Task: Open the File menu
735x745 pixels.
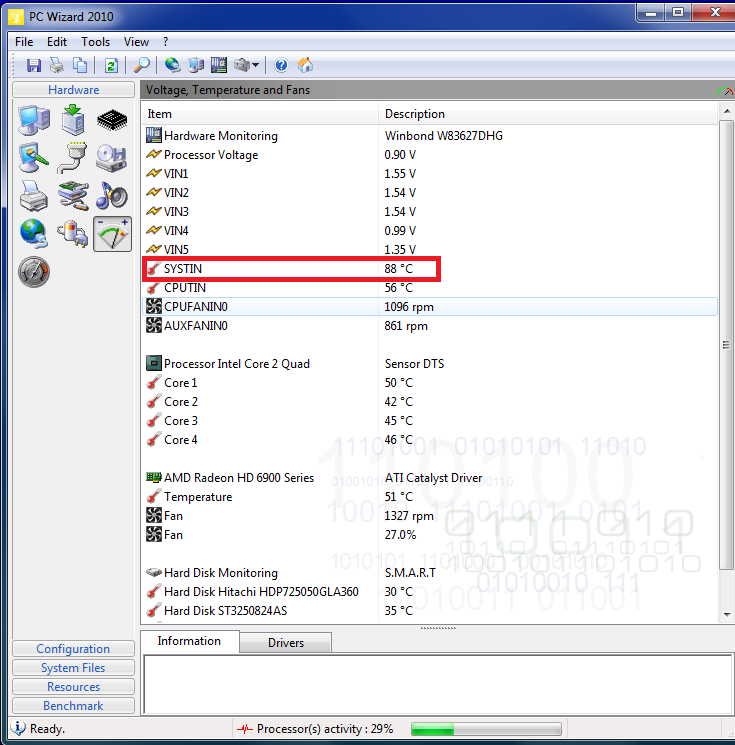Action: [24, 42]
